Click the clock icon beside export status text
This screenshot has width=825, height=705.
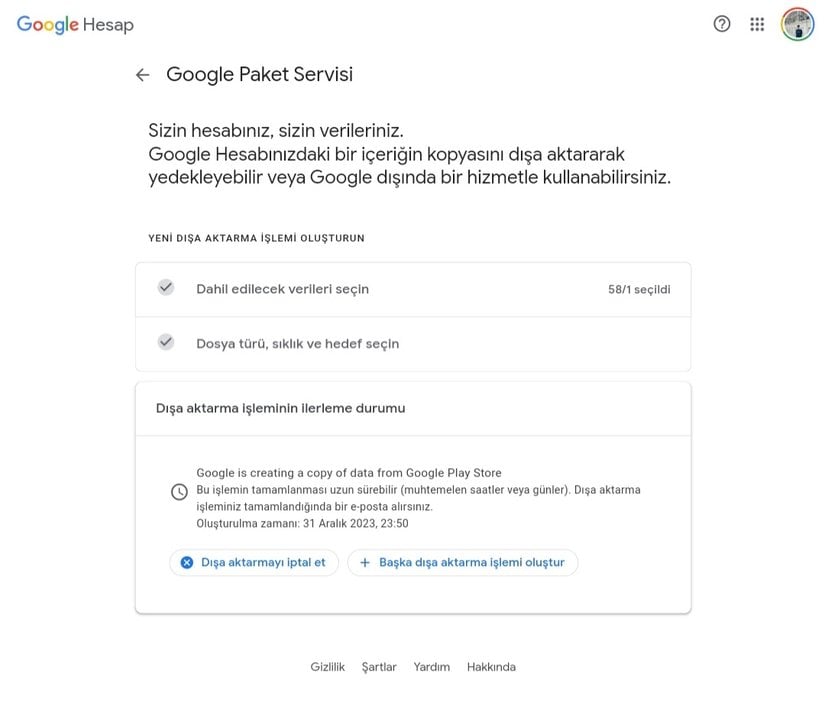179,492
